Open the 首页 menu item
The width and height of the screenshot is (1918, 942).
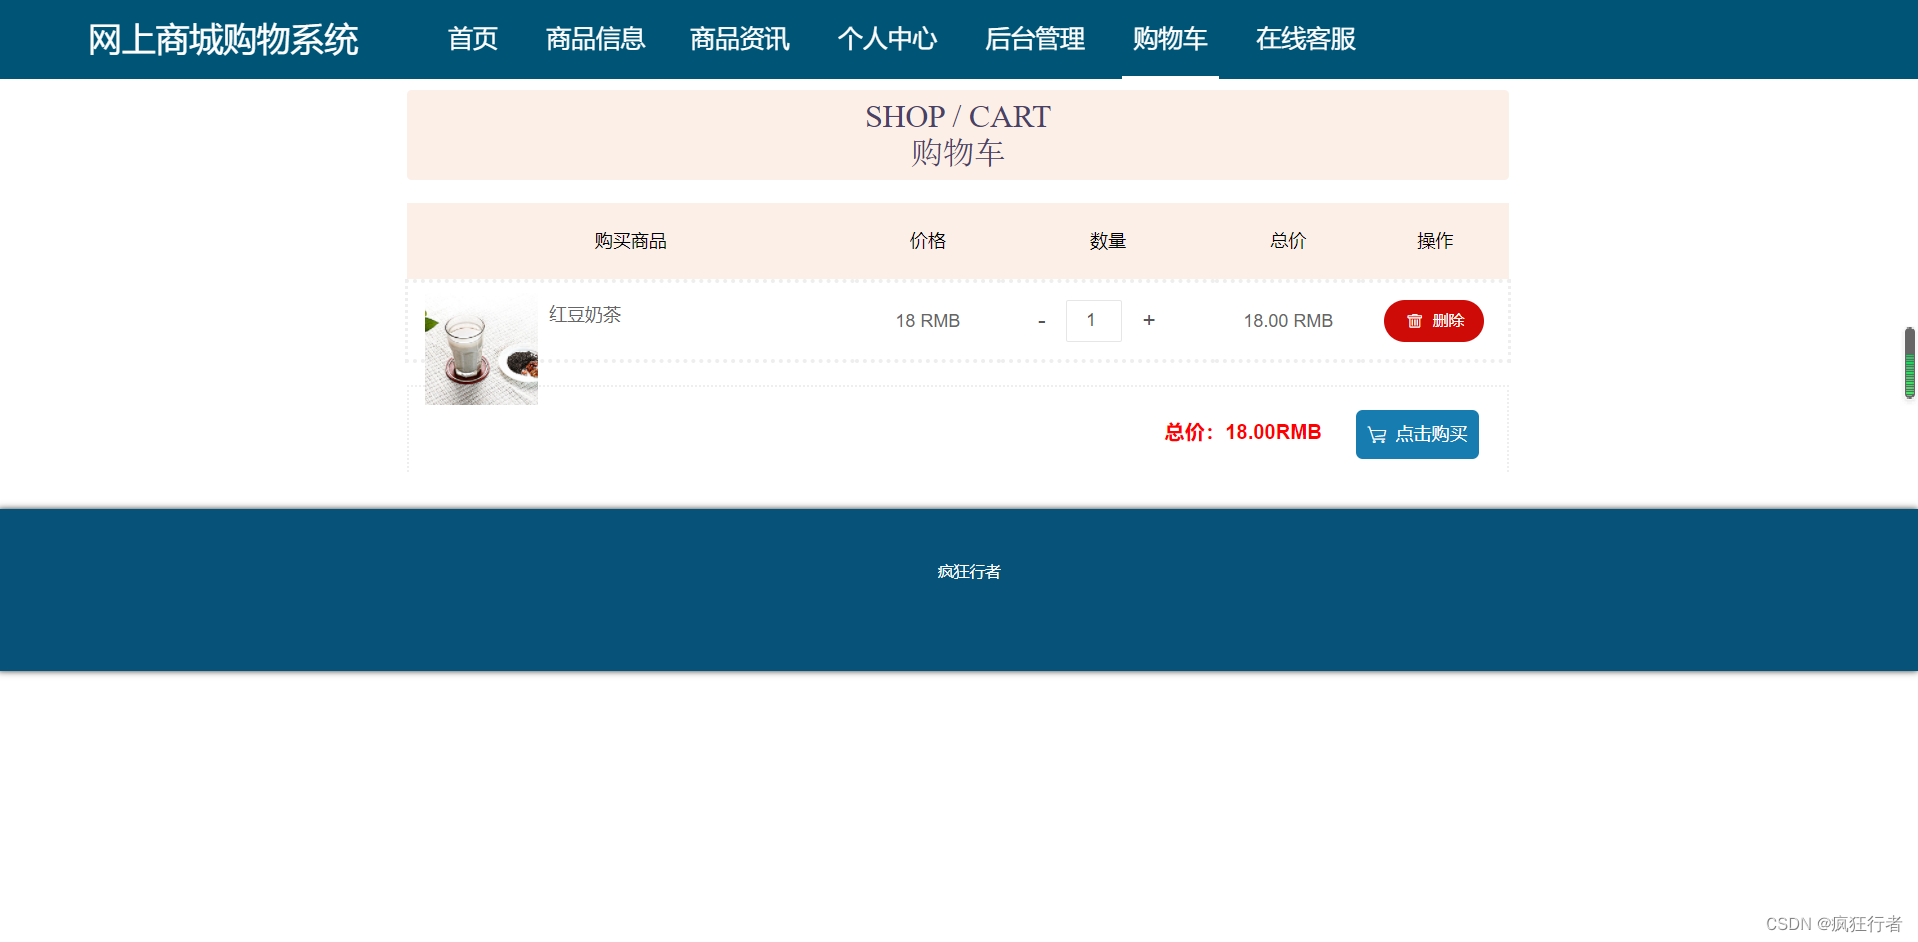[472, 39]
